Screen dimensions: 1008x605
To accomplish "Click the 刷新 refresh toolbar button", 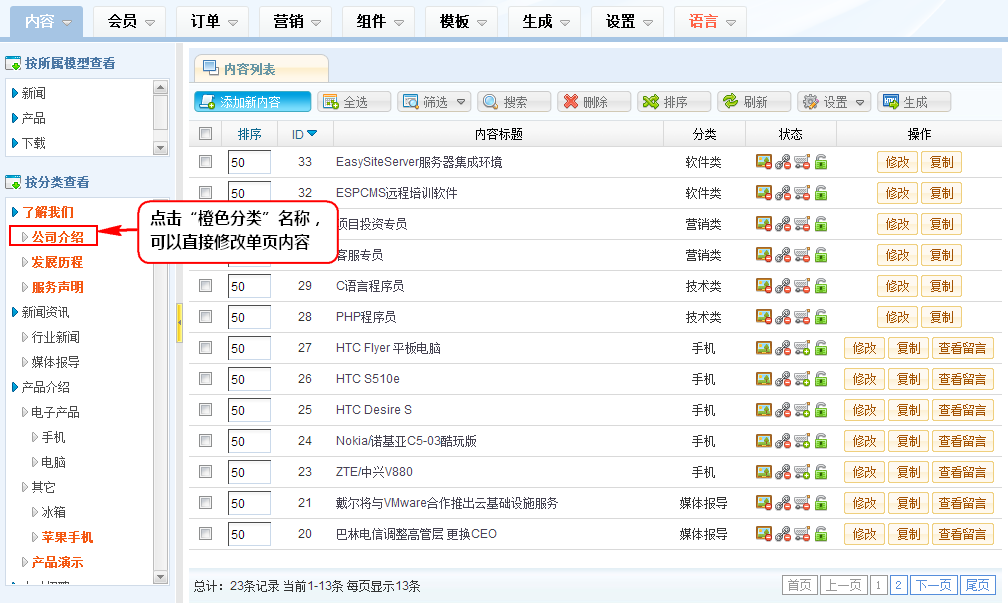I will [x=754, y=102].
